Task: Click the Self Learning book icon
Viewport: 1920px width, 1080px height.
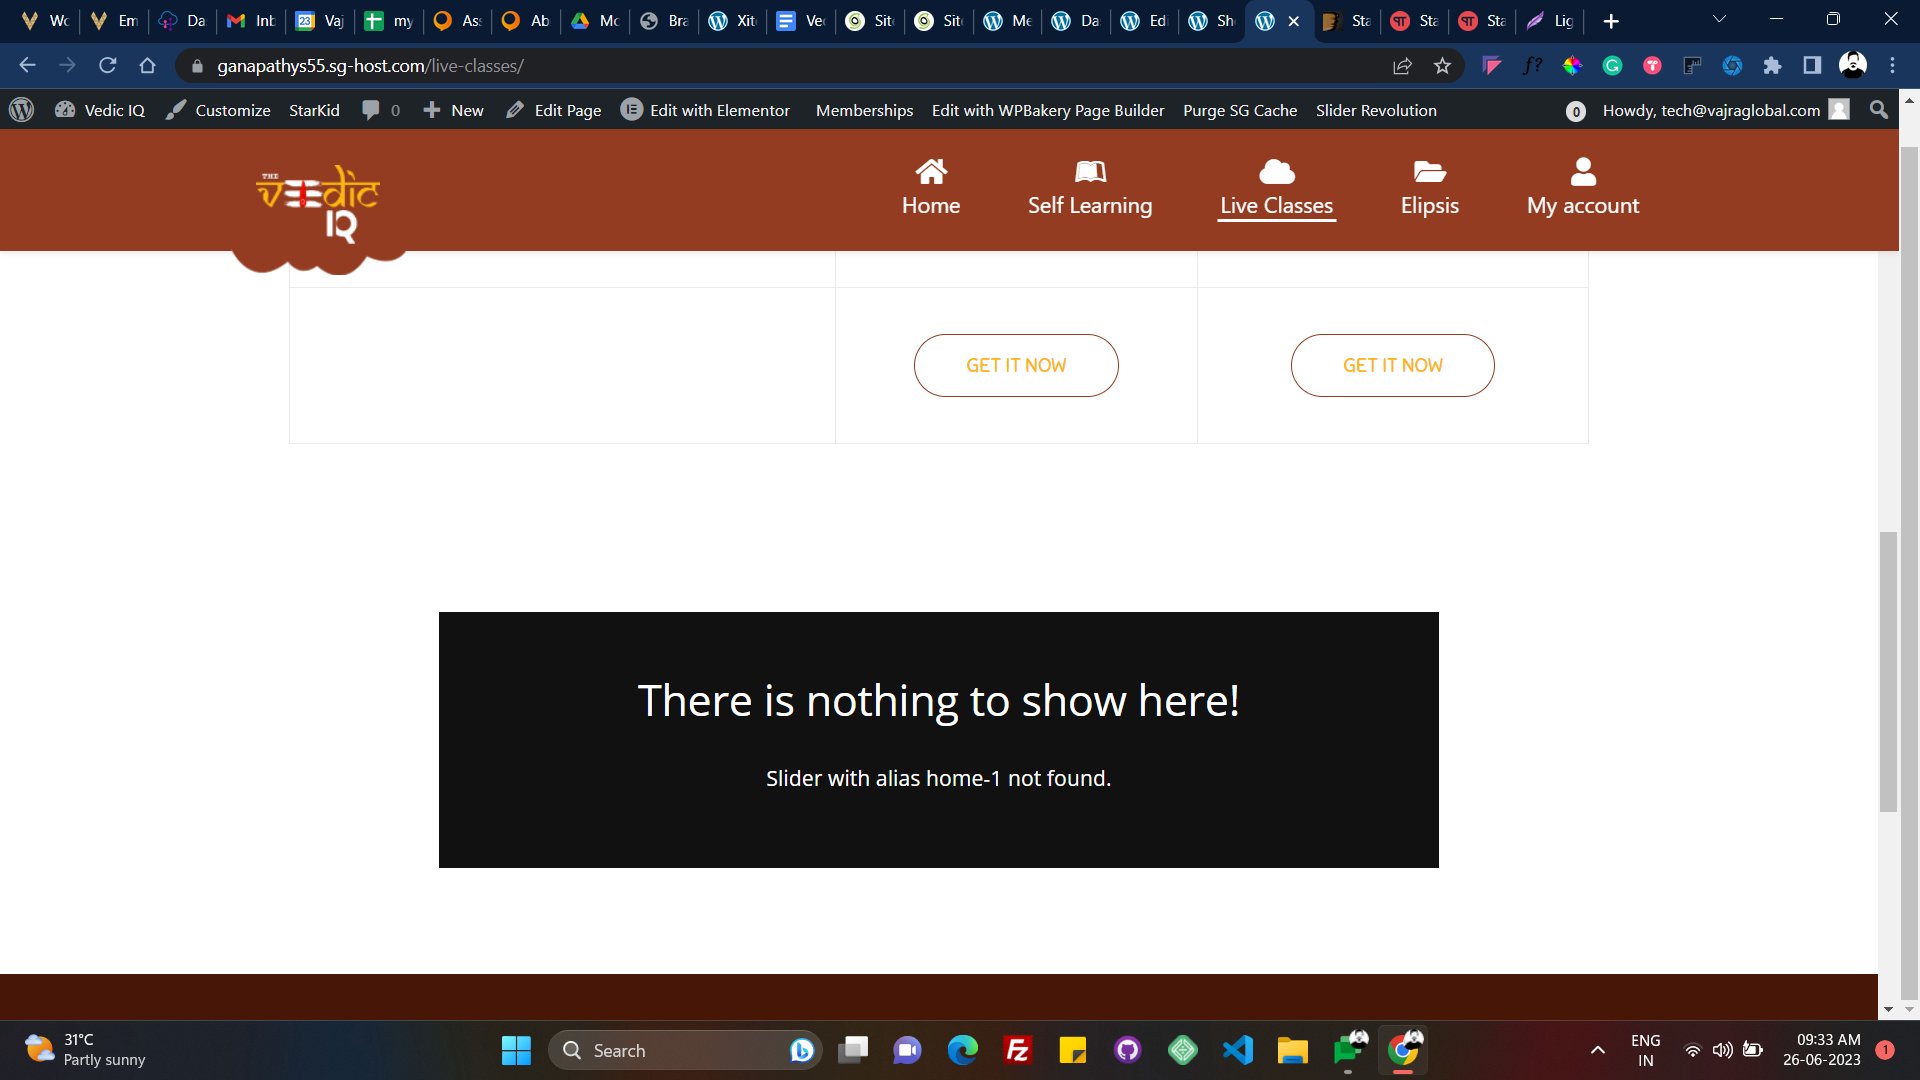Action: coord(1089,169)
